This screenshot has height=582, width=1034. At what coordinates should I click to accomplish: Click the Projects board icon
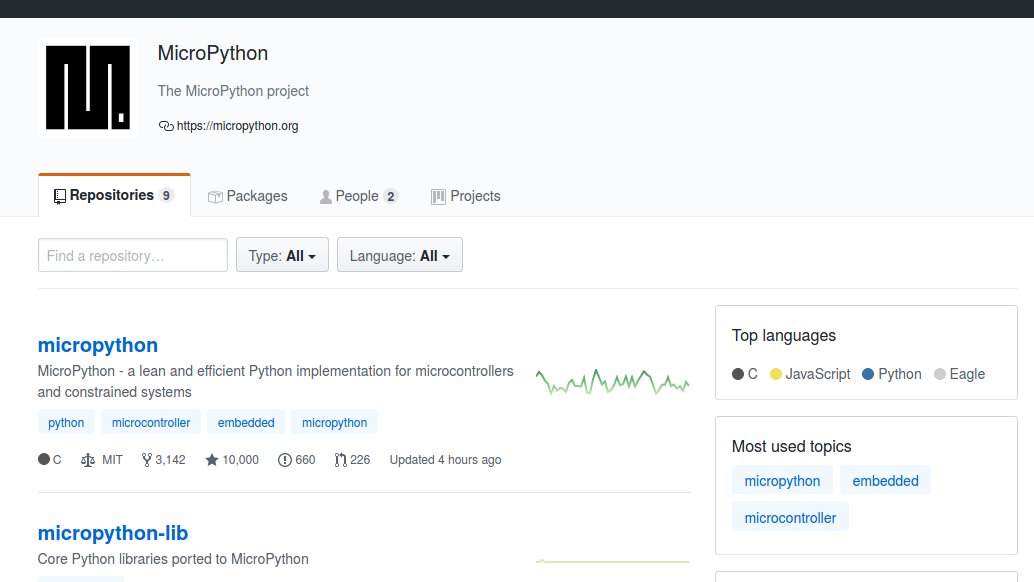(x=438, y=196)
